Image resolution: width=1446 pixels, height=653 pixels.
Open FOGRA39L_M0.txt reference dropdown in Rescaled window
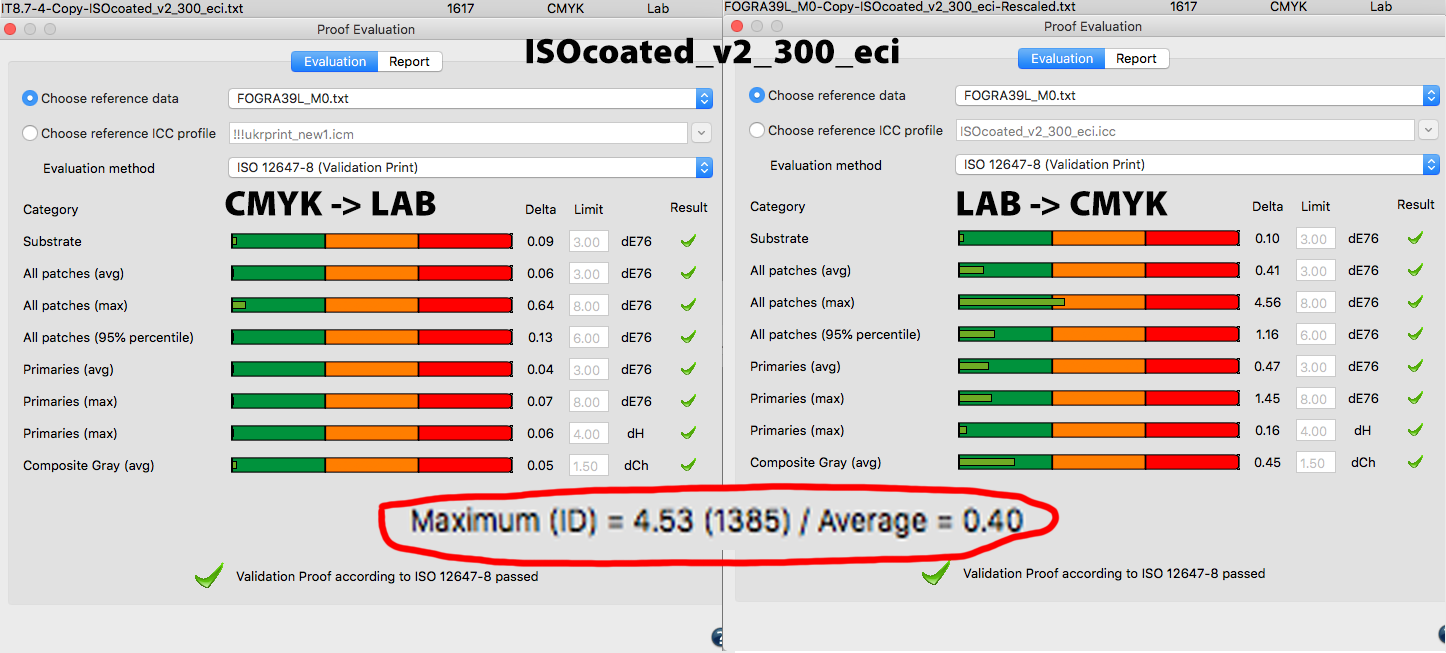(x=1197, y=95)
